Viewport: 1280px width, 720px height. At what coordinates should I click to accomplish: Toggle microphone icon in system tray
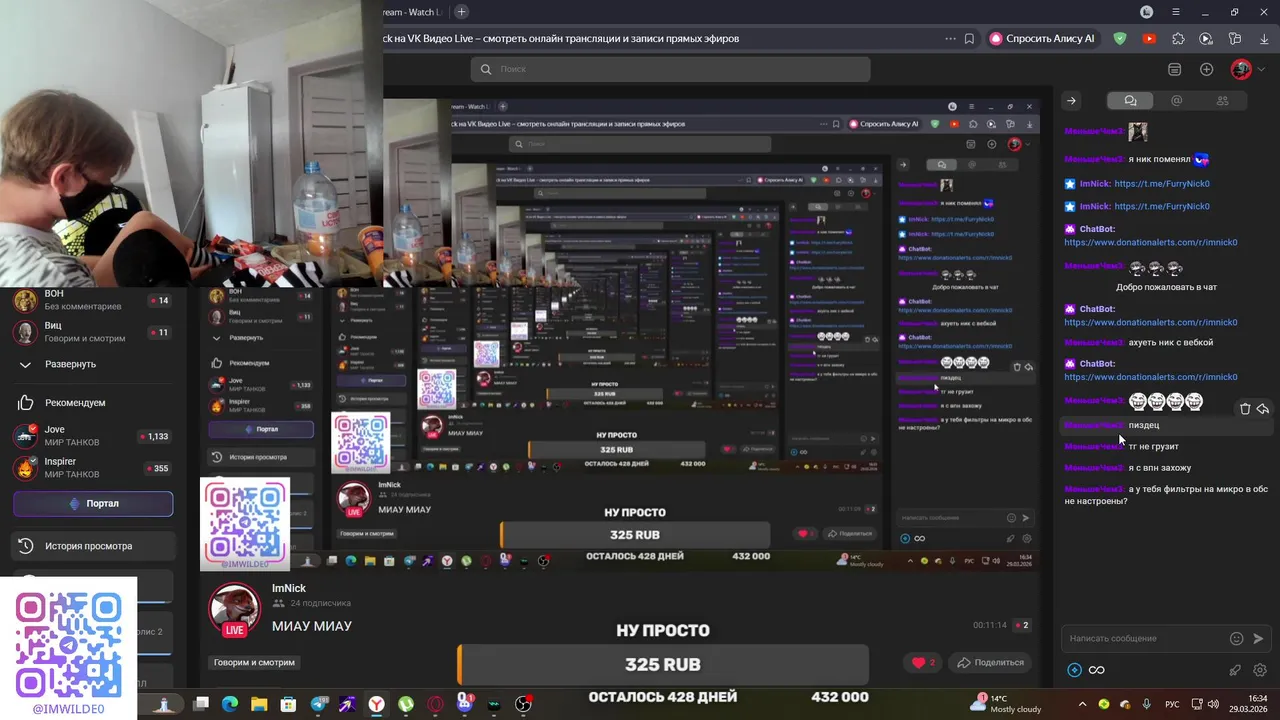tap(1146, 704)
